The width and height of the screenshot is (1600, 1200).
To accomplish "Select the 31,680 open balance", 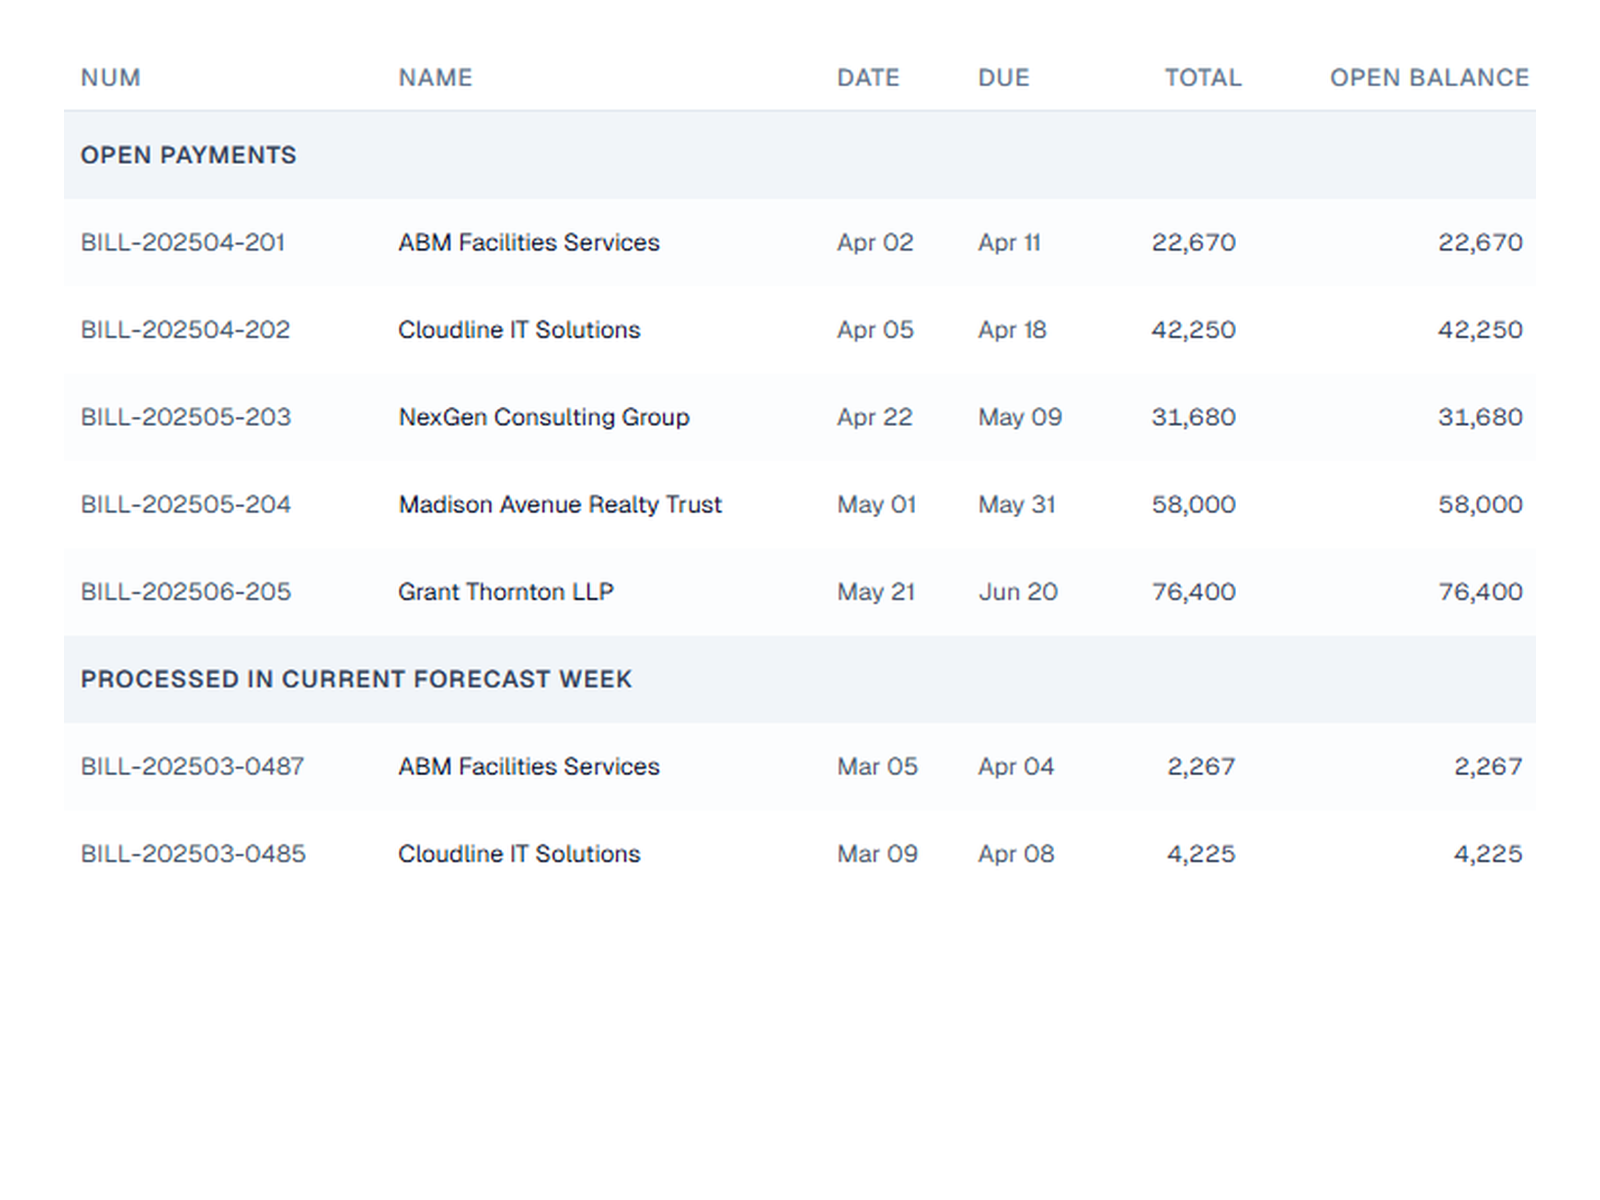I will pyautogui.click(x=1480, y=417).
